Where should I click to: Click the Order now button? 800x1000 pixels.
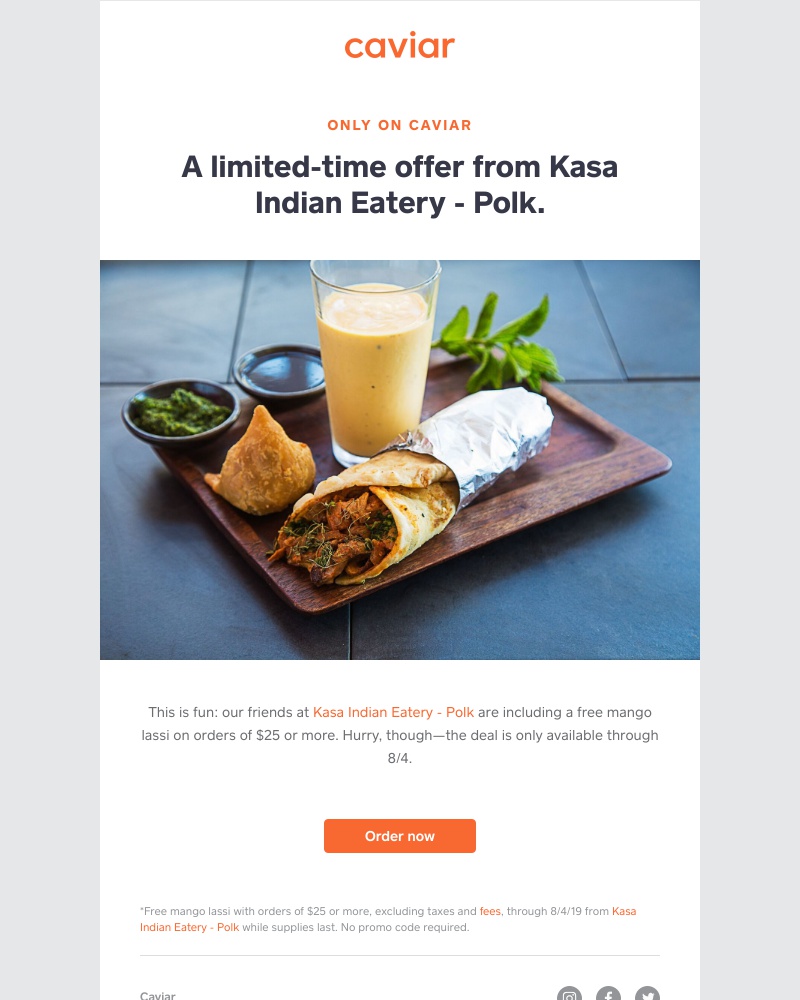click(399, 836)
